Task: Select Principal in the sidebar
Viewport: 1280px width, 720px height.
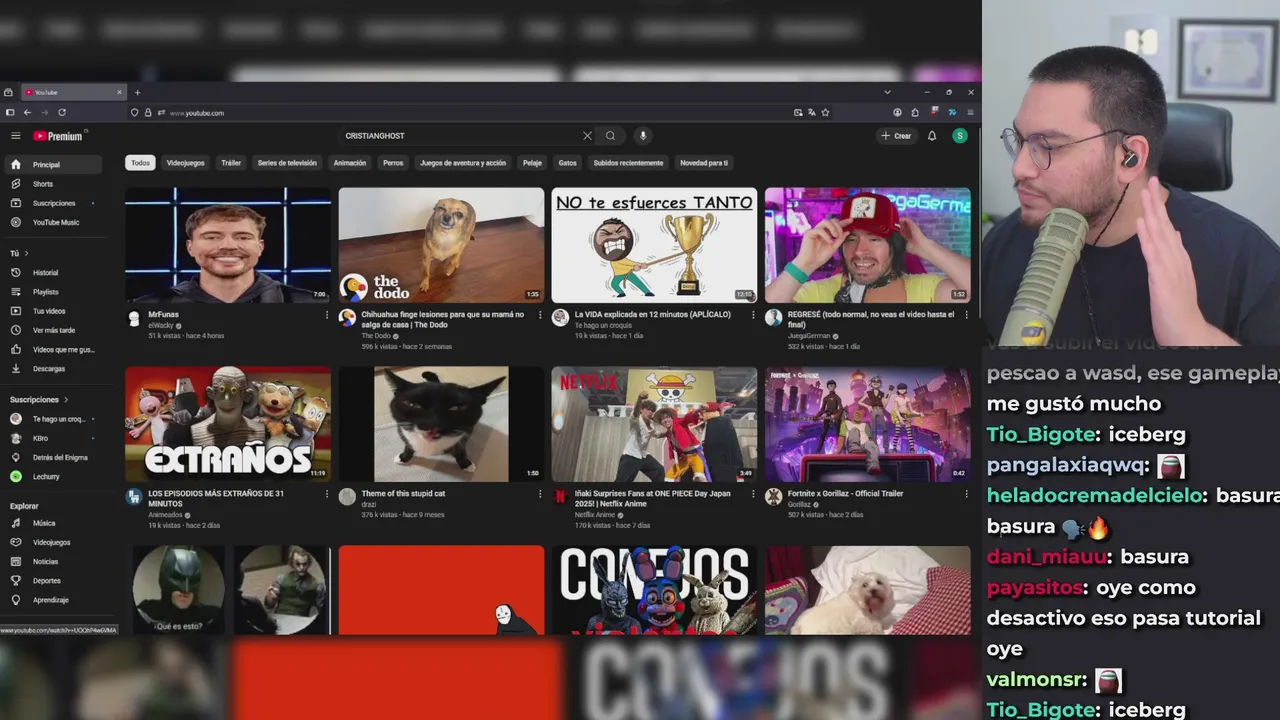Action: [x=52, y=164]
